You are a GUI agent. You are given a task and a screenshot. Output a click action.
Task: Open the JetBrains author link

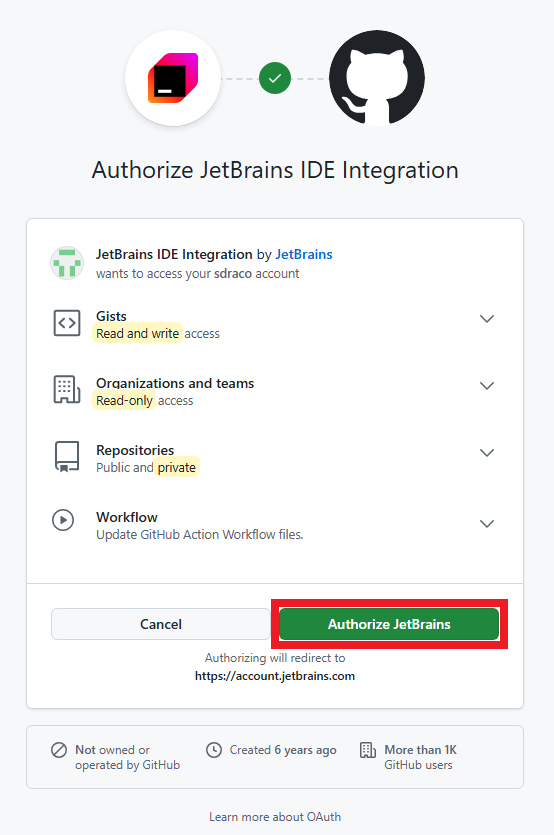[x=304, y=255]
